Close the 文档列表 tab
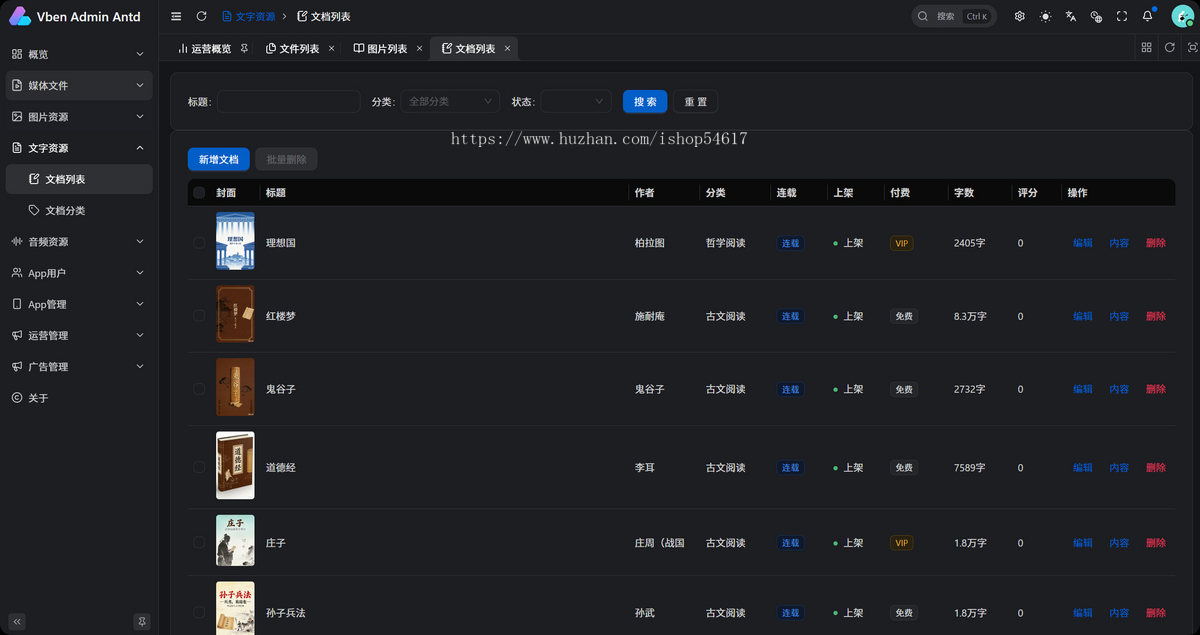Image resolution: width=1200 pixels, height=635 pixels. pos(507,48)
